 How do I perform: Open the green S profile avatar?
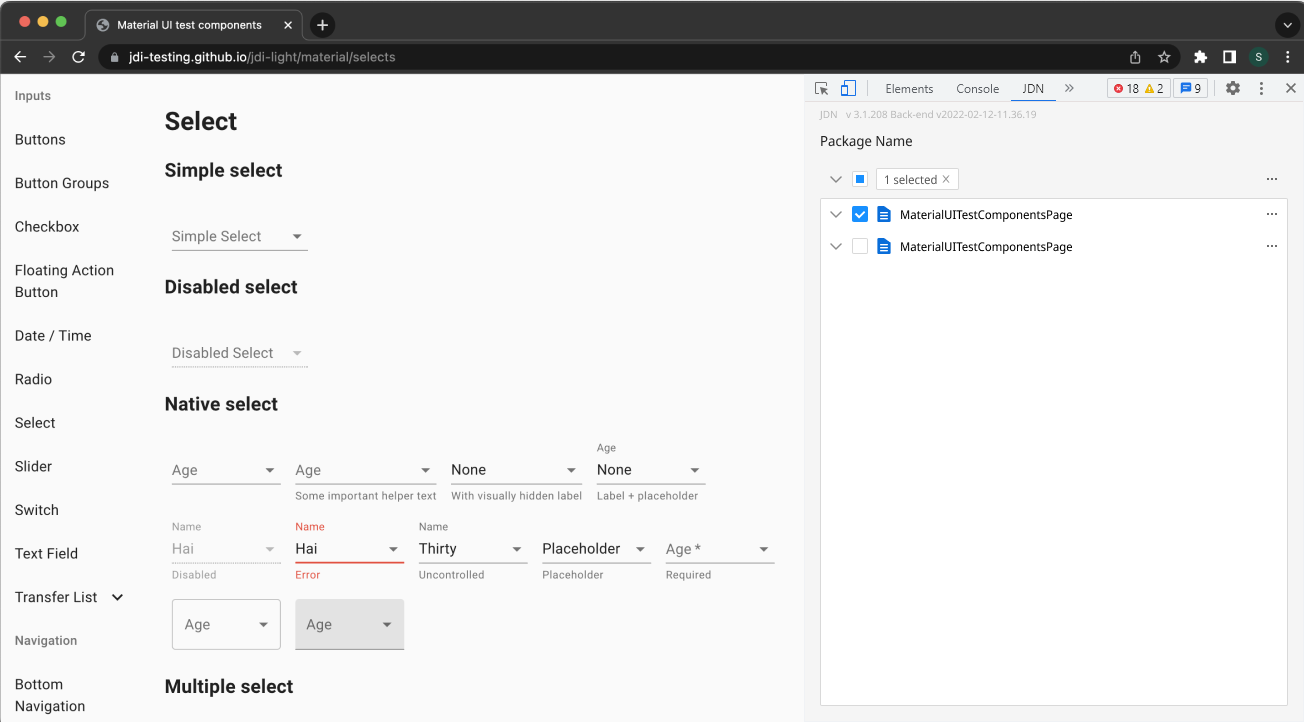click(1258, 57)
